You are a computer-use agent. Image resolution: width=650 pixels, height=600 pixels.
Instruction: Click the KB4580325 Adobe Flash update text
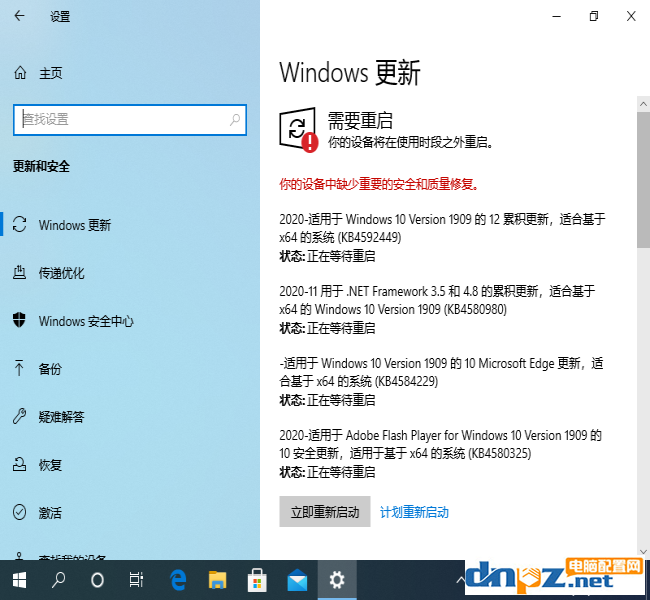(440, 444)
